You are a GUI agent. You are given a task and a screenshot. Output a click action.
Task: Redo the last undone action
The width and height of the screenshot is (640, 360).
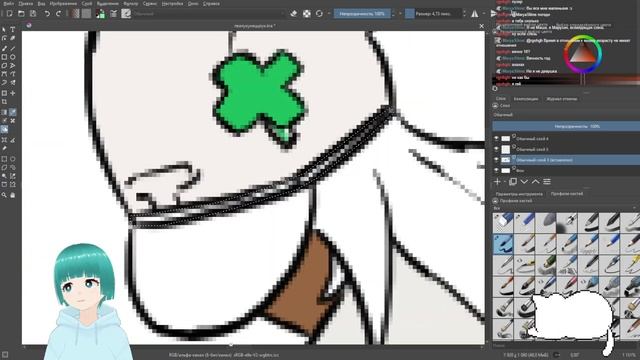[58, 13]
